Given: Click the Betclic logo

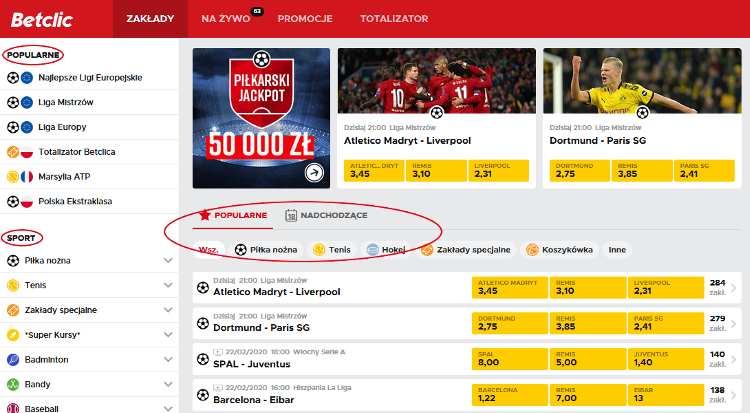Looking at the screenshot, I should coord(42,20).
